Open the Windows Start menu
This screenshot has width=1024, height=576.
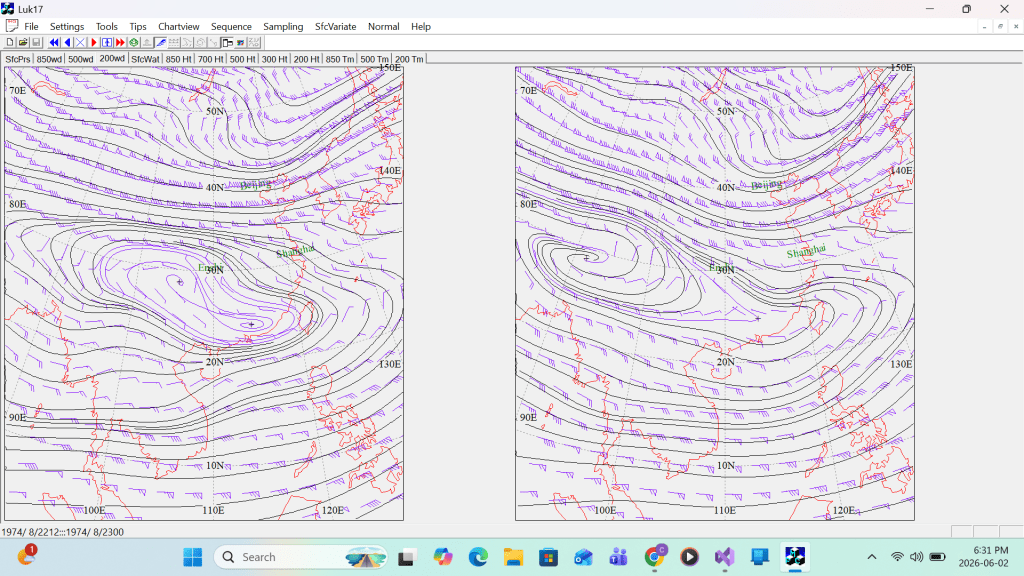pos(193,557)
